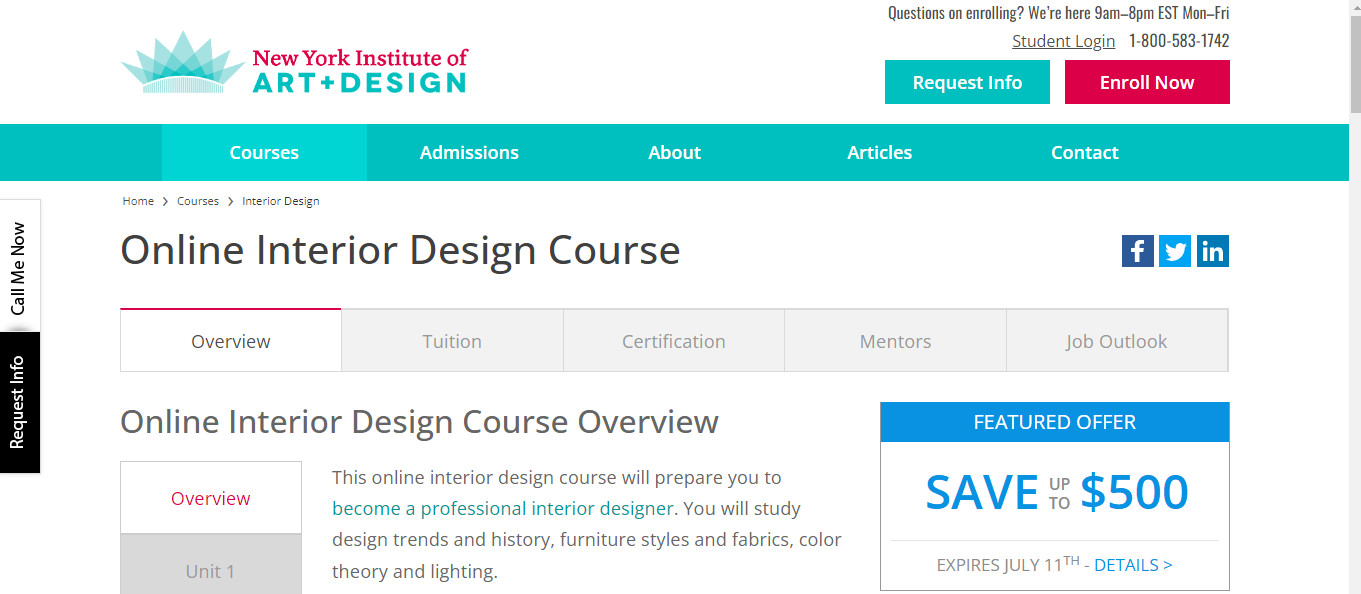
Task: Open the Courses navigation menu
Action: click(x=264, y=153)
